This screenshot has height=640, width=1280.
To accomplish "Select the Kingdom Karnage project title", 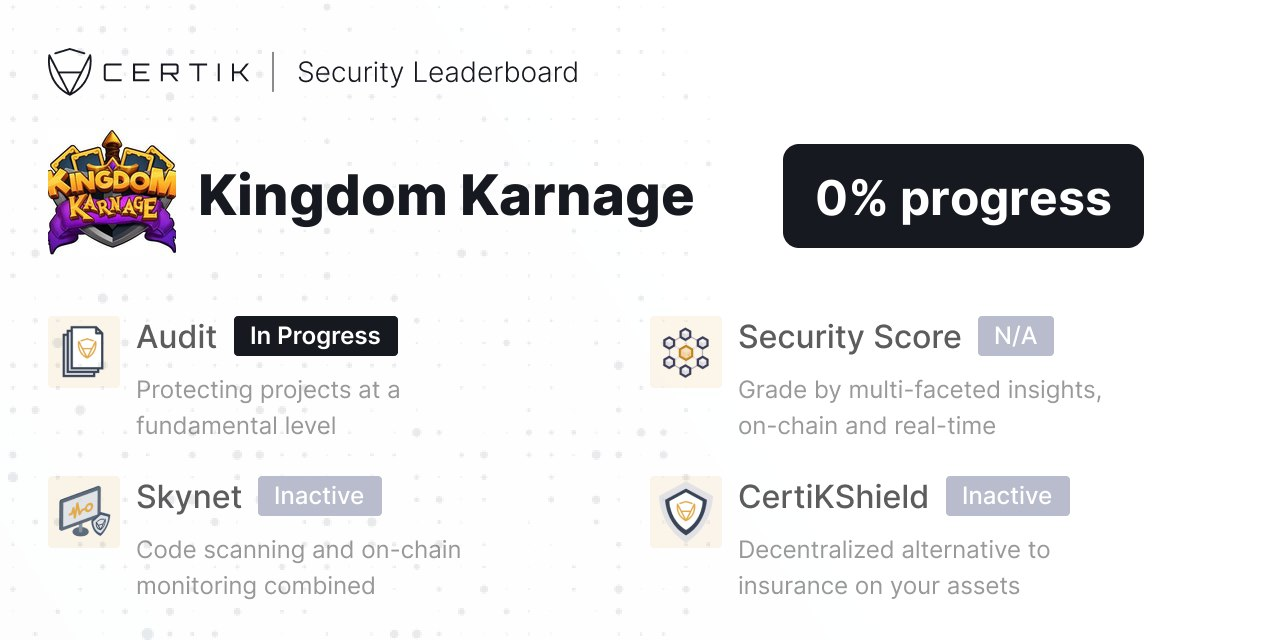I will click(x=446, y=196).
